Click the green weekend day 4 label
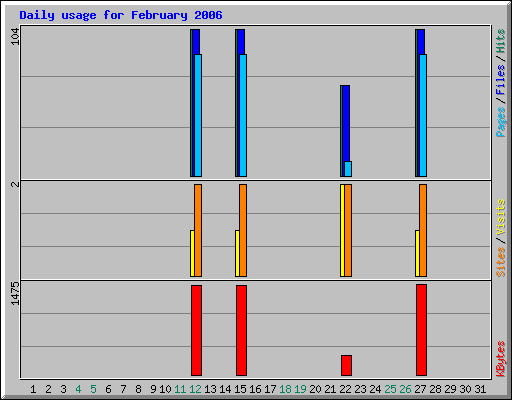Viewport: 512px width, 400px height. (78, 389)
